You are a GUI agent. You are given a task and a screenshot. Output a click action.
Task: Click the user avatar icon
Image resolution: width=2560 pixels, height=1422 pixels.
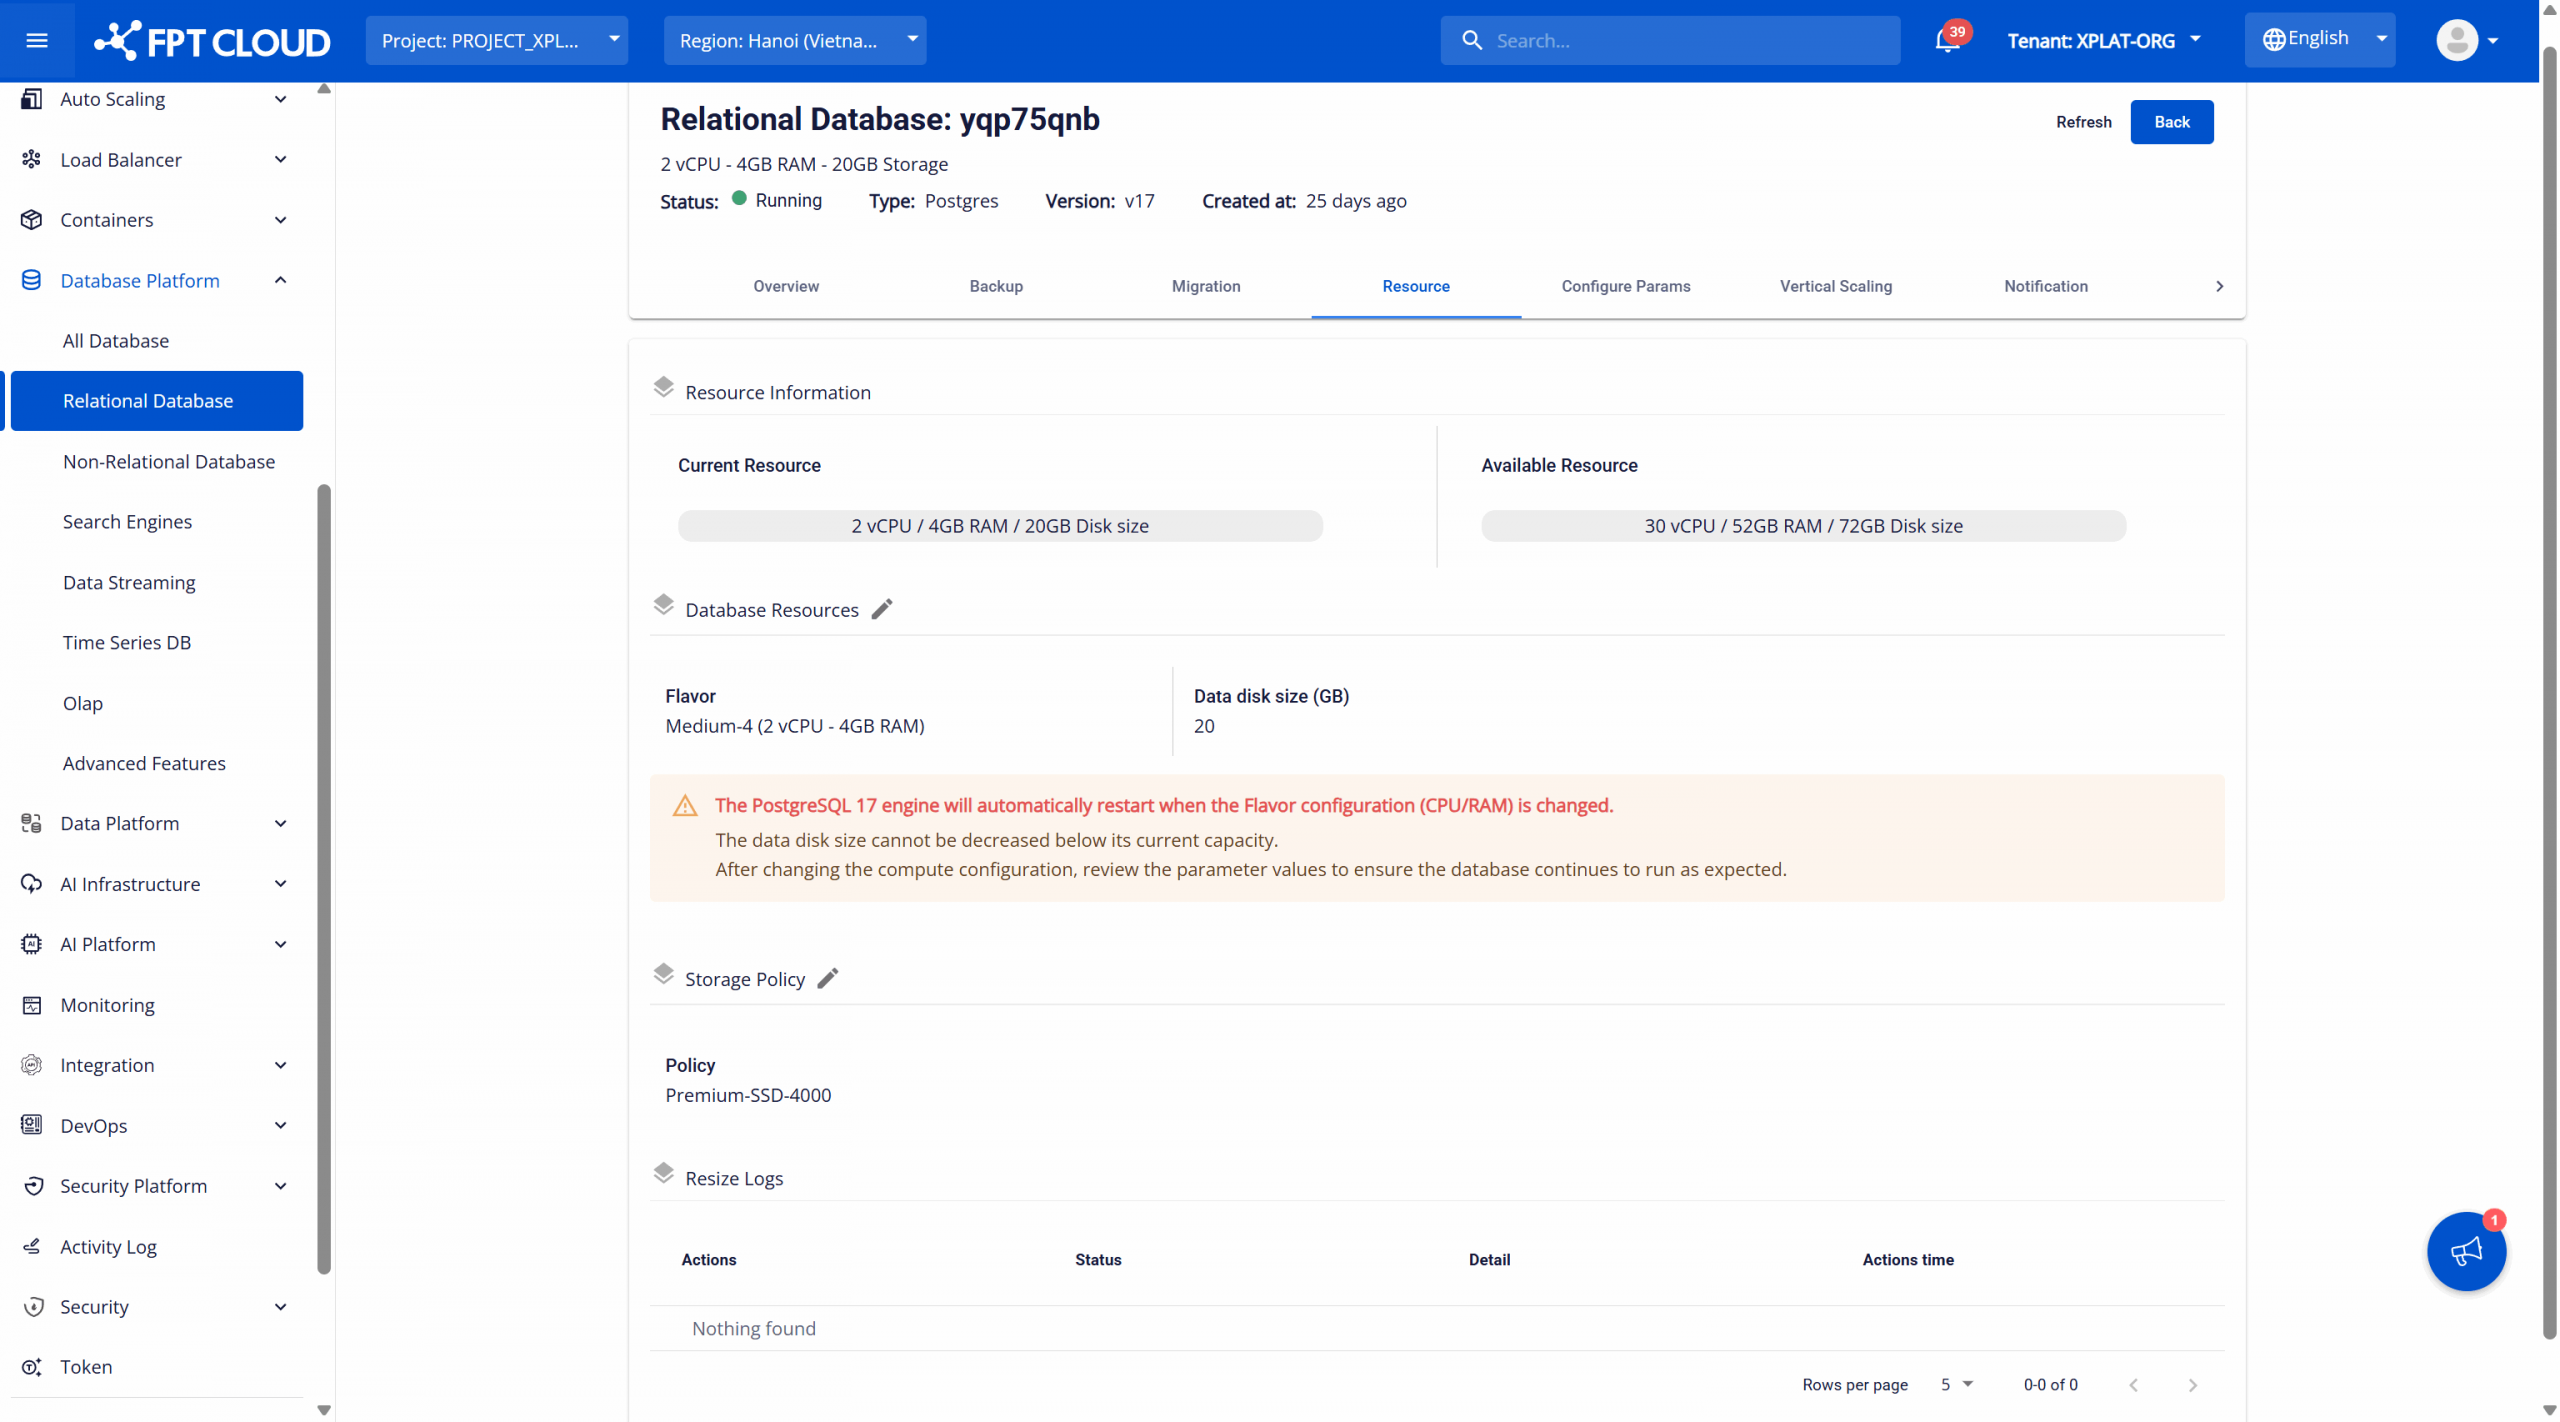[2456, 40]
